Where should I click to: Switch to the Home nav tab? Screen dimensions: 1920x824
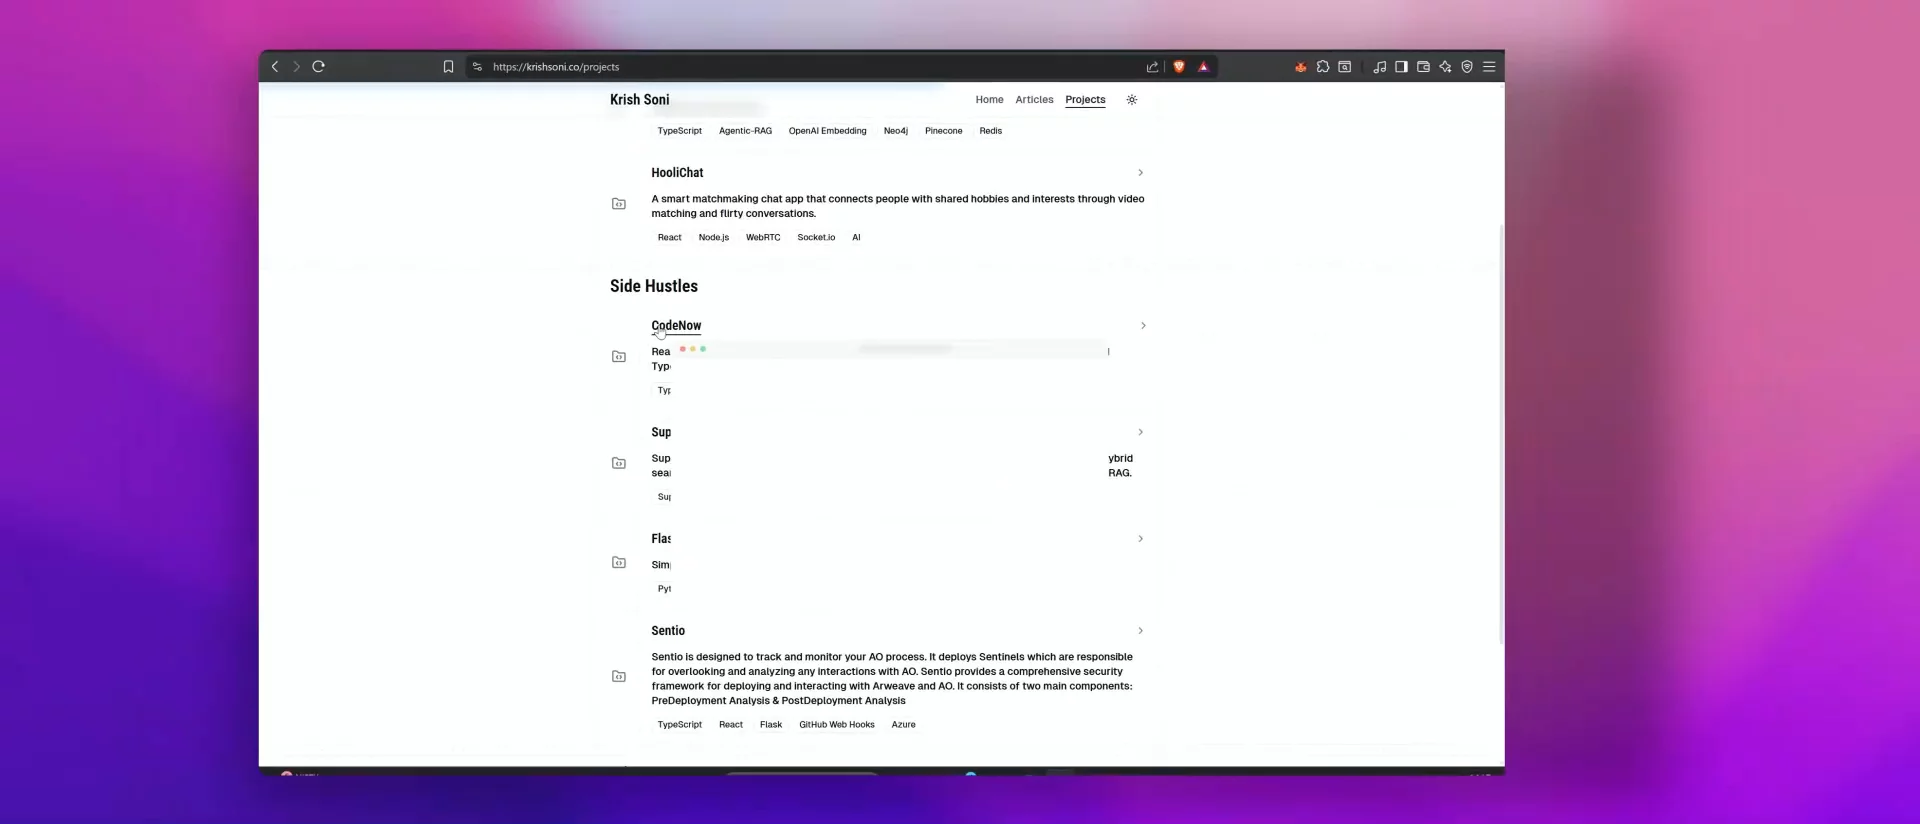[x=989, y=100]
